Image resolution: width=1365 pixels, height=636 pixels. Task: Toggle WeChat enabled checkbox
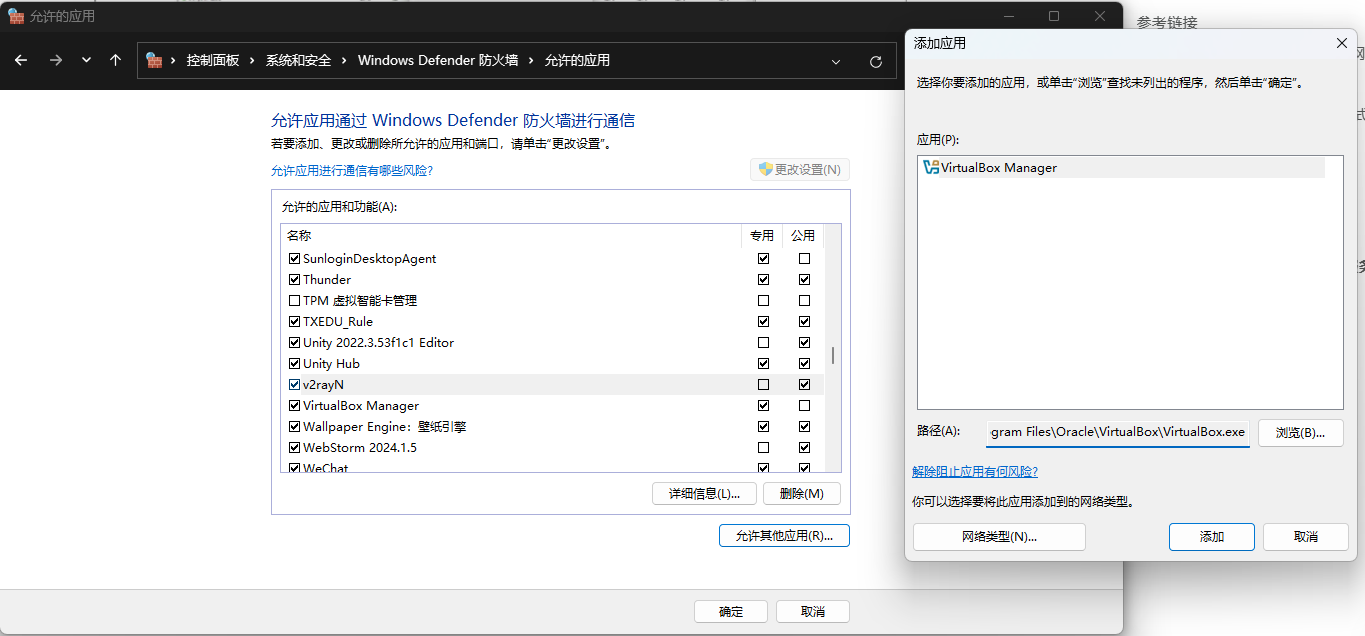tap(295, 467)
